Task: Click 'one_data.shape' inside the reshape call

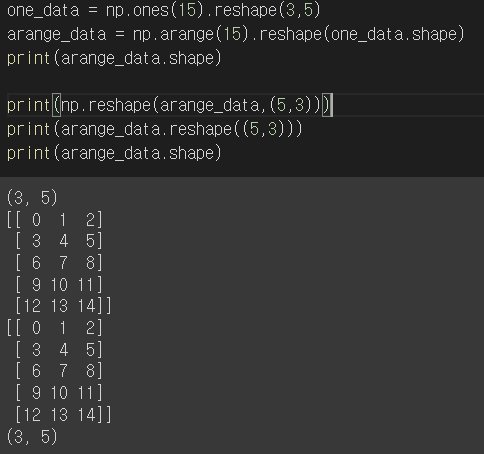Action: [393, 34]
